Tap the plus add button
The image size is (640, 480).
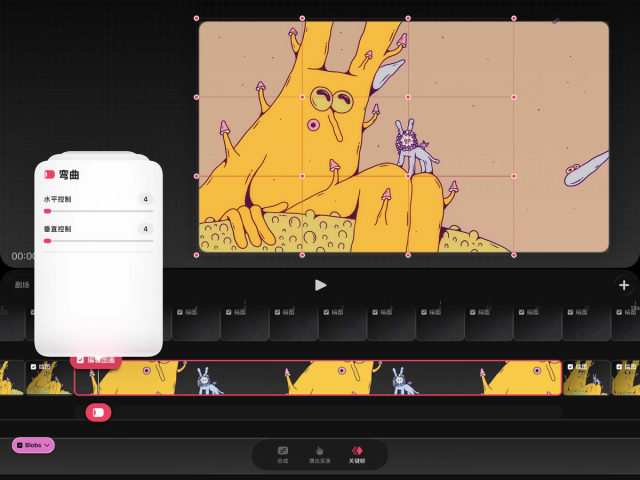click(624, 285)
